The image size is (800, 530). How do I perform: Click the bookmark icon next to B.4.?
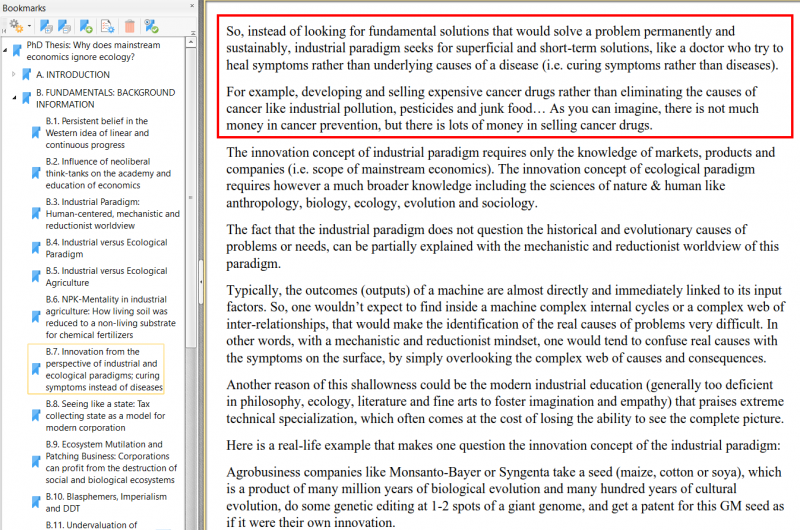click(x=36, y=248)
